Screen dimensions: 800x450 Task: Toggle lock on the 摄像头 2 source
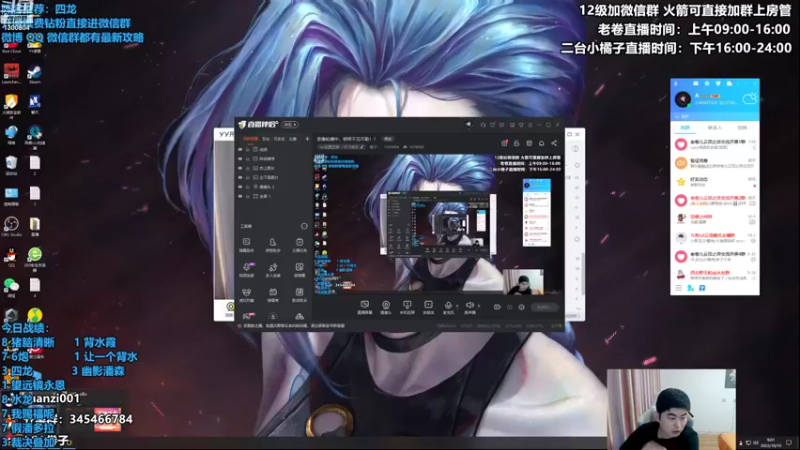click(248, 187)
